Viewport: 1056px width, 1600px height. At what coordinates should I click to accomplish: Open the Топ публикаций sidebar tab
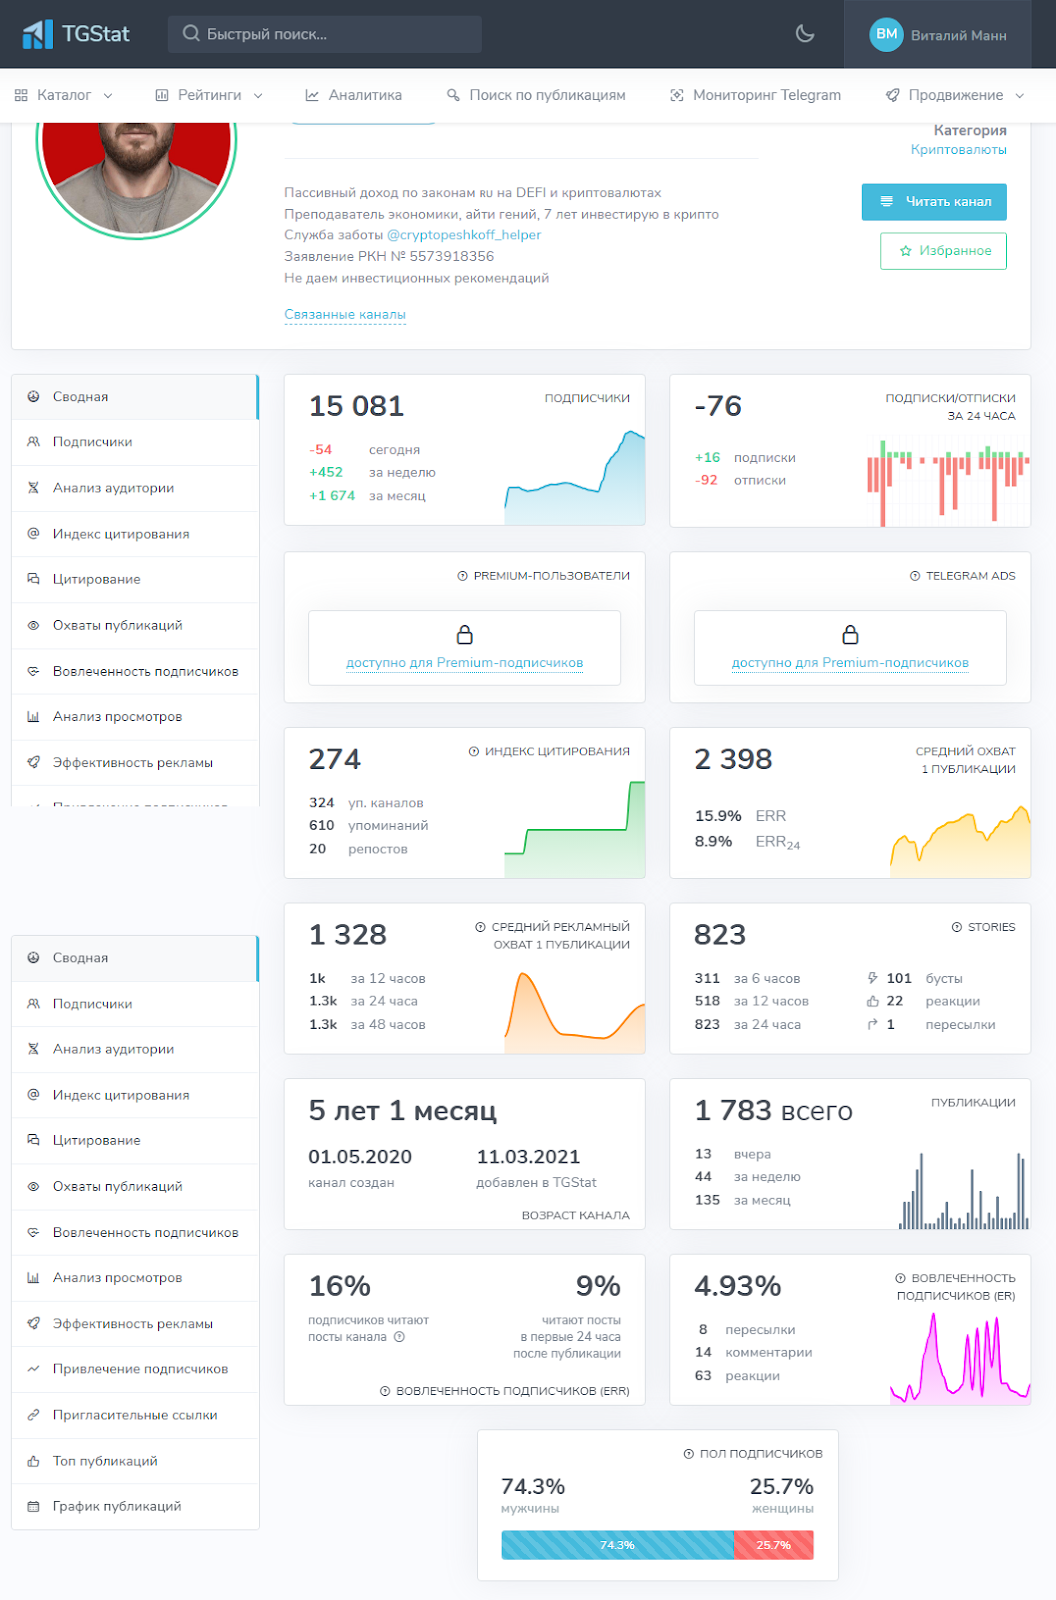coord(135,1461)
